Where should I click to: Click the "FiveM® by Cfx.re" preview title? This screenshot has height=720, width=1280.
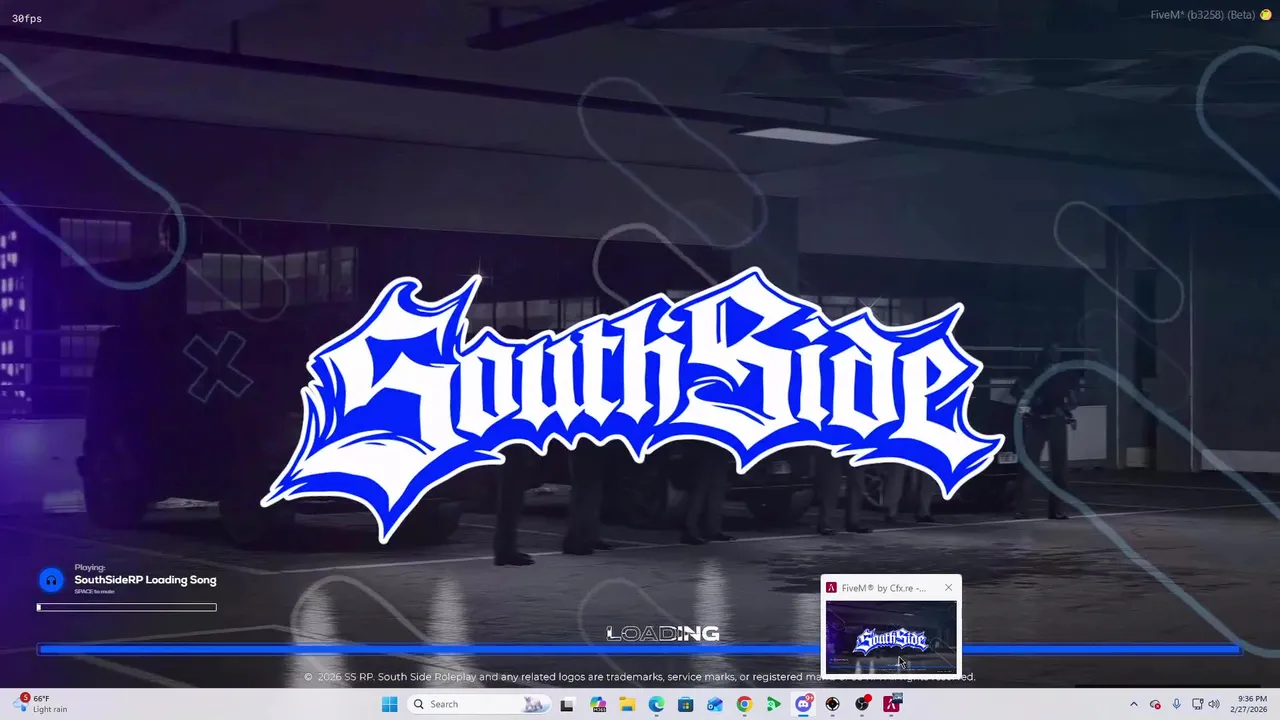point(883,588)
